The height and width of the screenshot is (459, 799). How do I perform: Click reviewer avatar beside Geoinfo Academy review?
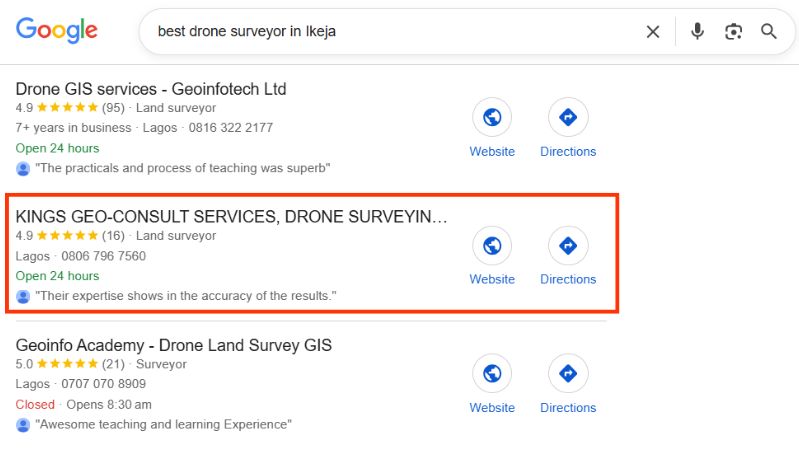point(23,425)
